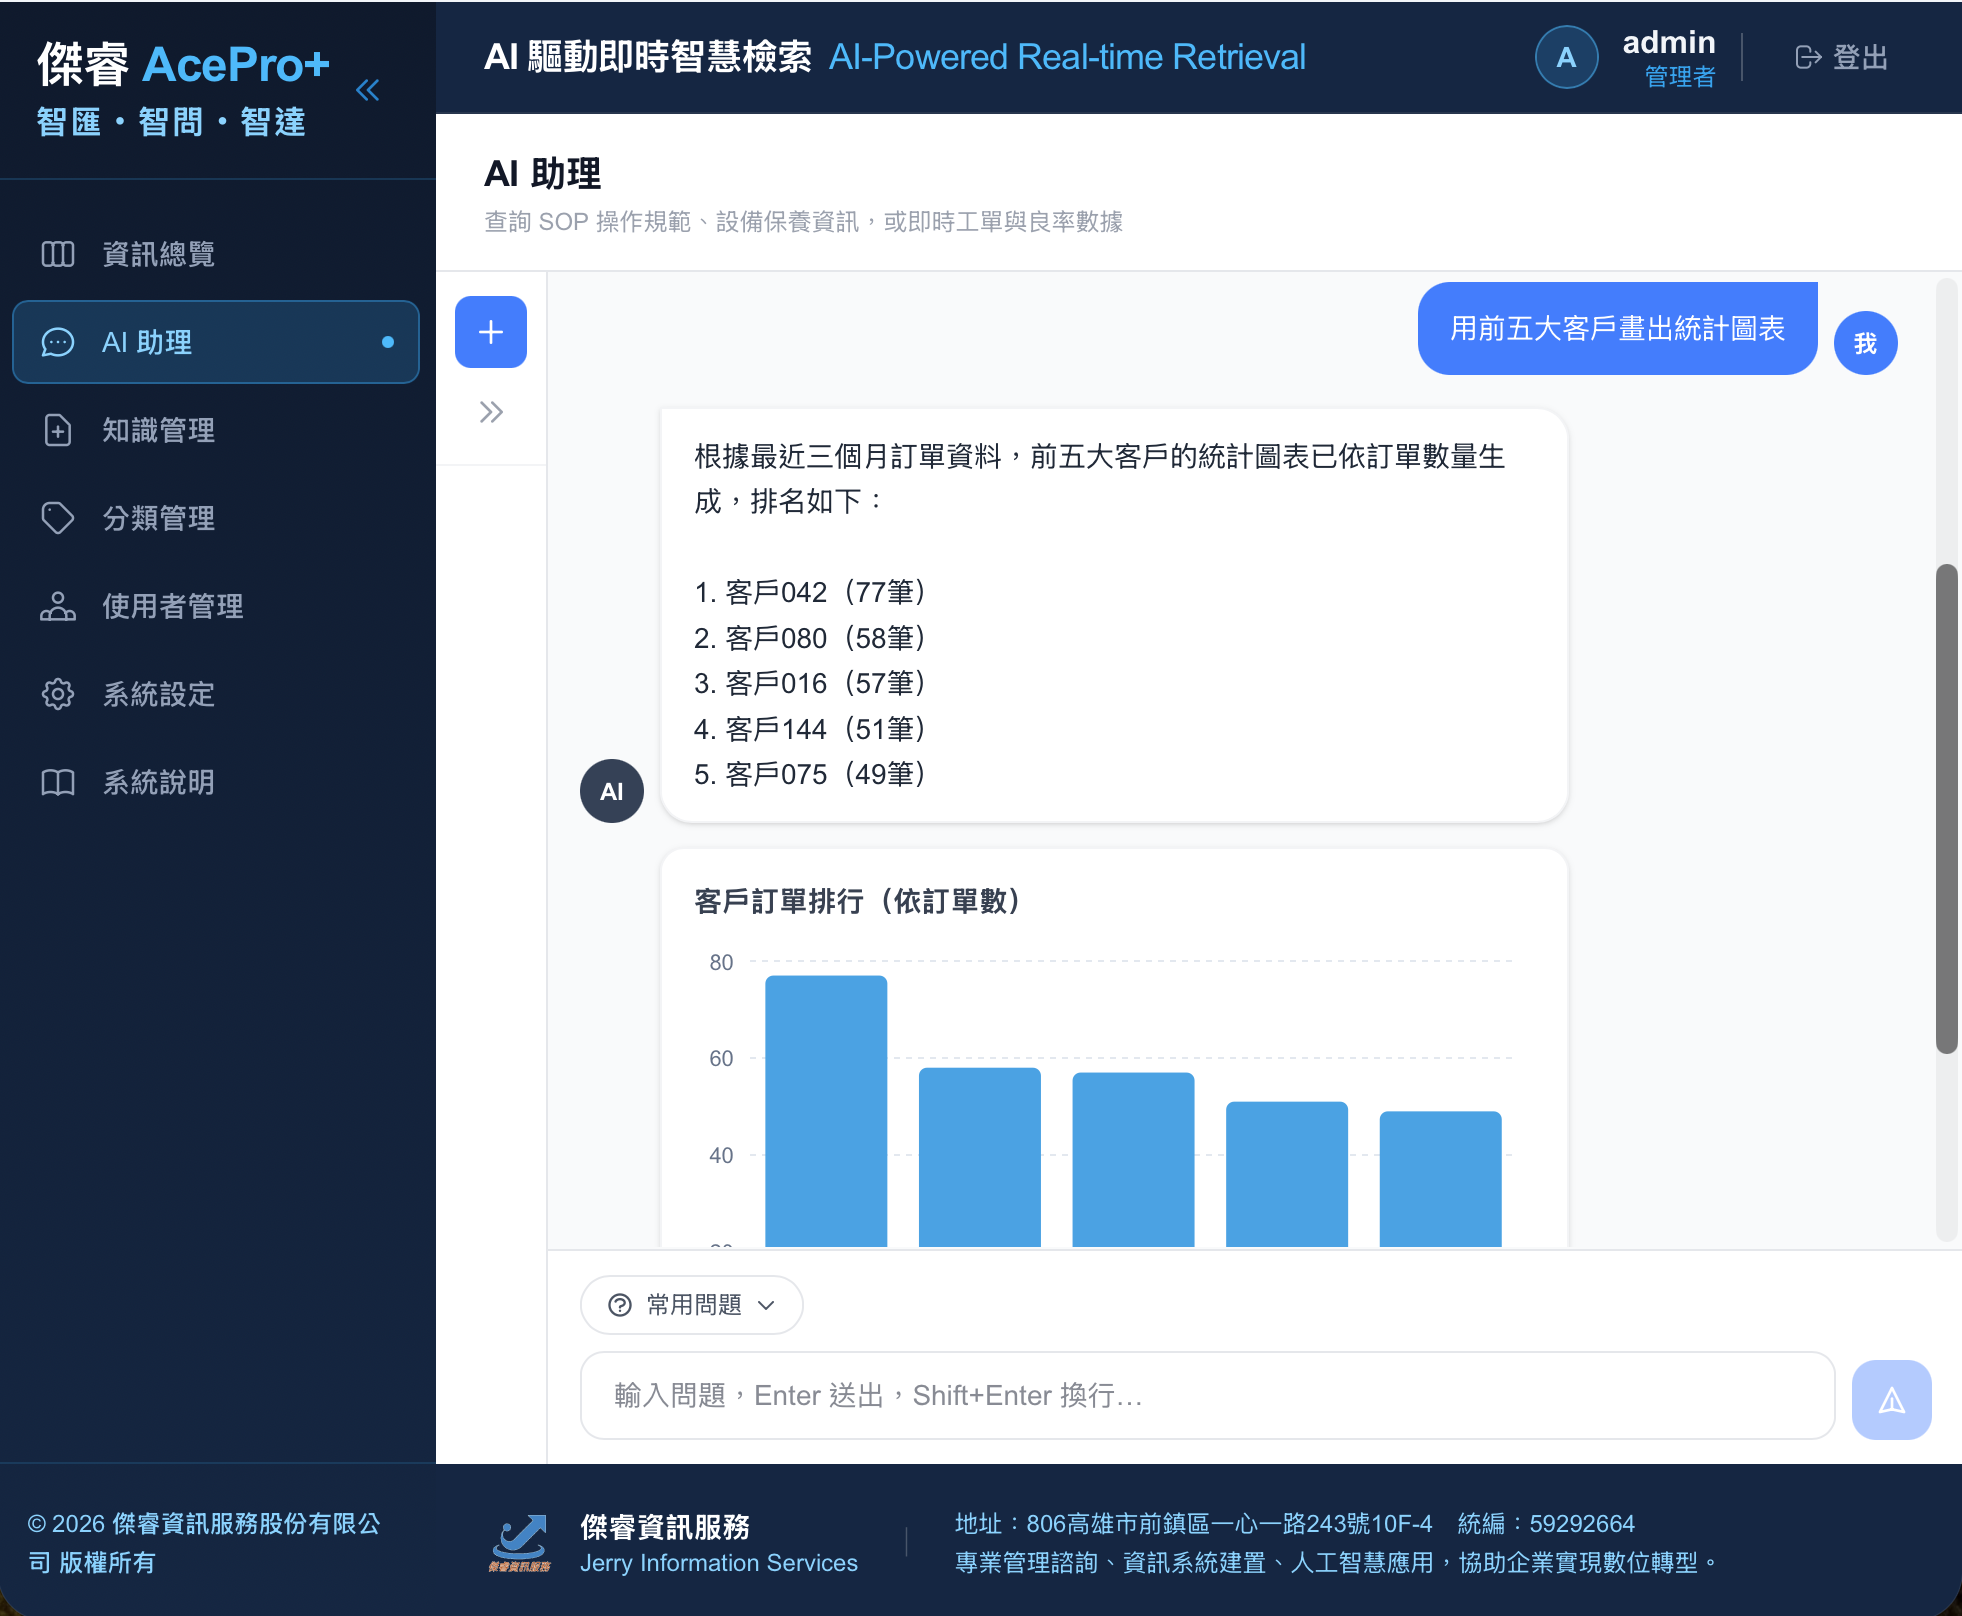1962x1616 pixels.
Task: Click the 系統設定 gear icon
Action: 58,694
